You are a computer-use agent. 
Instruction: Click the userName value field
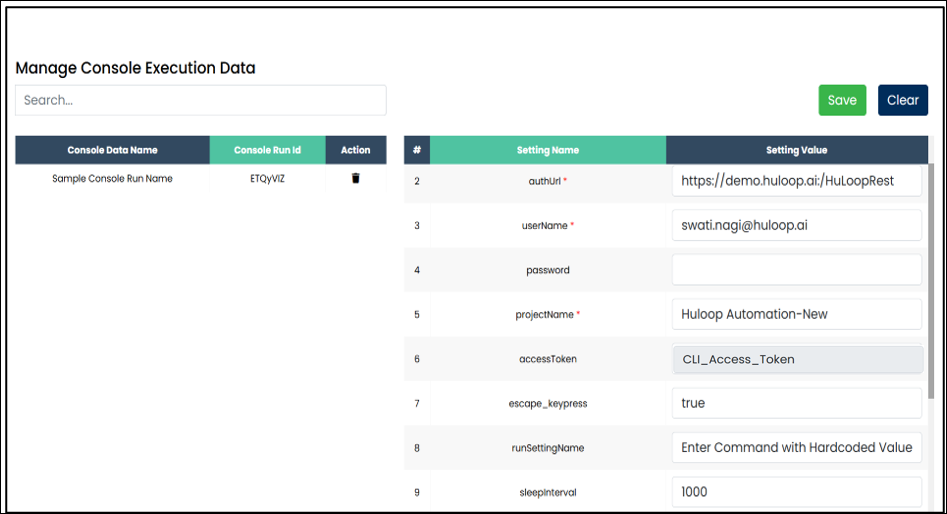coord(796,225)
